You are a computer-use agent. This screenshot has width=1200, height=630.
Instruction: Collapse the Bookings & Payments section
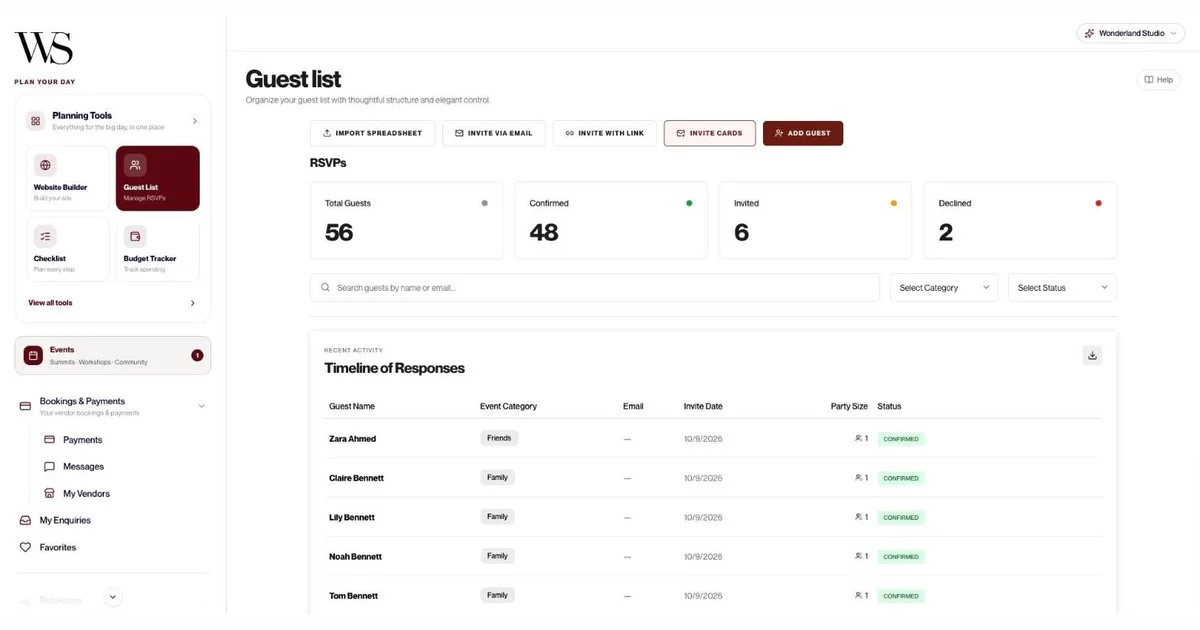(202, 406)
